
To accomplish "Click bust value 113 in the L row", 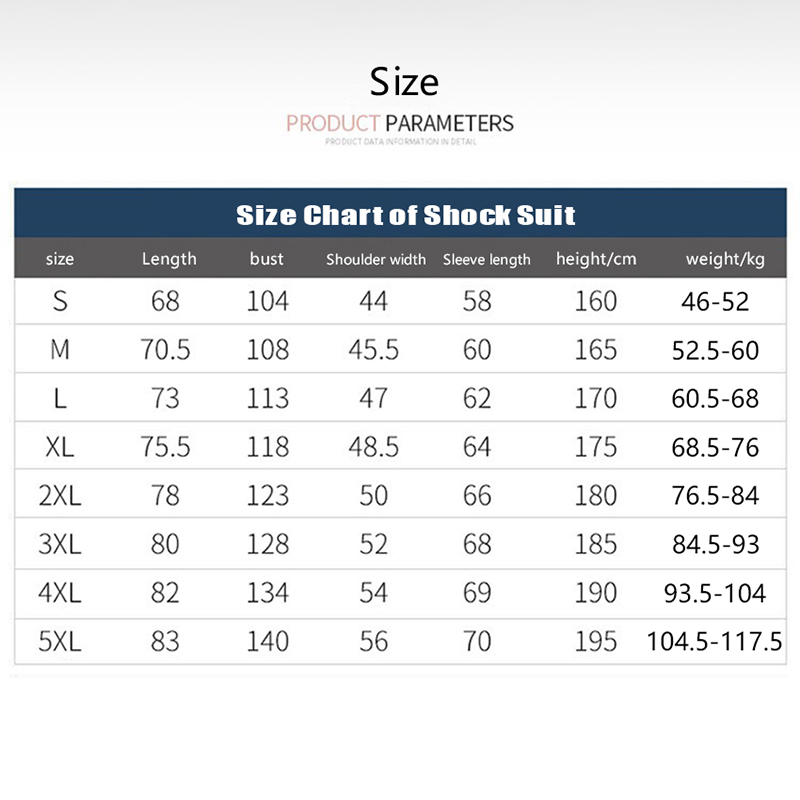I will [267, 398].
